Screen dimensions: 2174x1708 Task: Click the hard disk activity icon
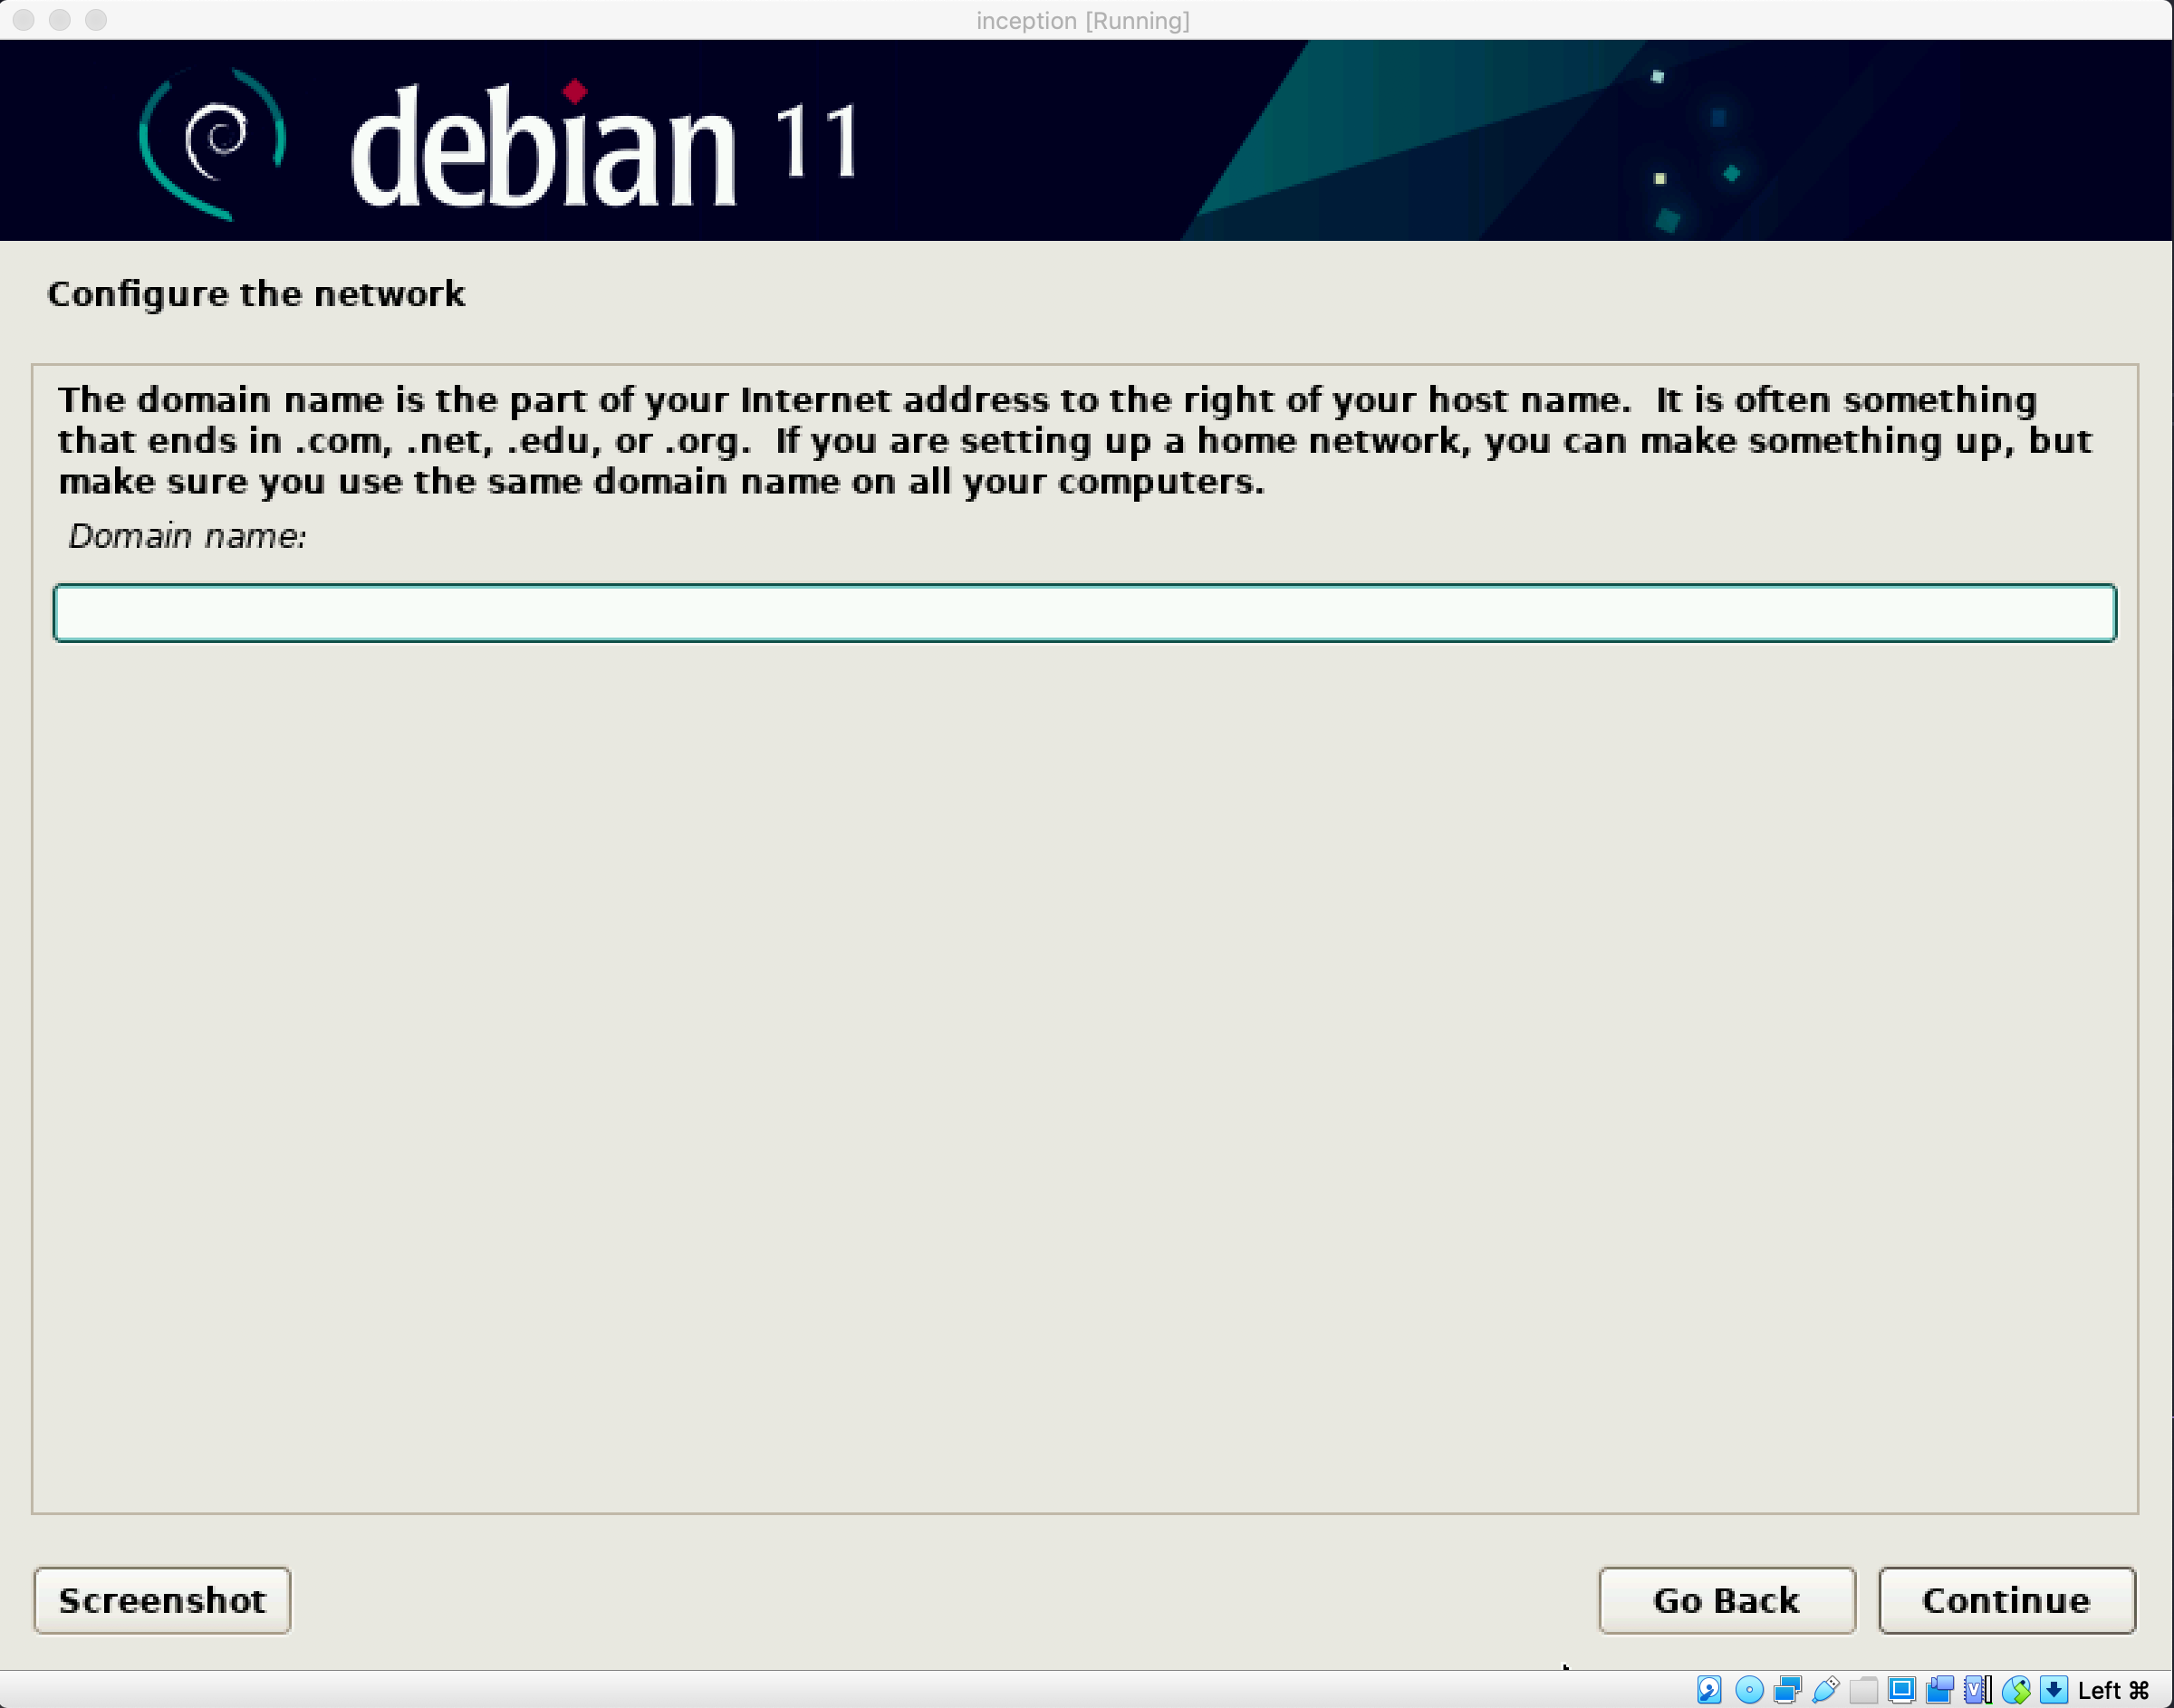(x=1709, y=1690)
